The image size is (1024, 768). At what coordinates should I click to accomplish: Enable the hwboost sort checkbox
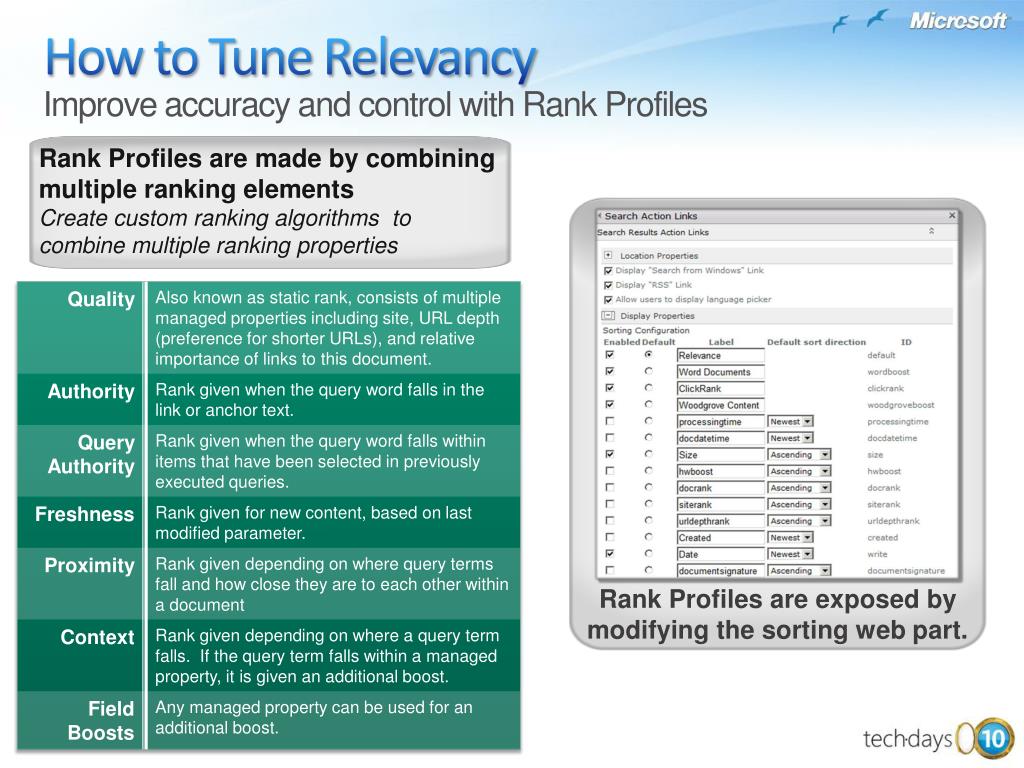pyautogui.click(x=610, y=471)
